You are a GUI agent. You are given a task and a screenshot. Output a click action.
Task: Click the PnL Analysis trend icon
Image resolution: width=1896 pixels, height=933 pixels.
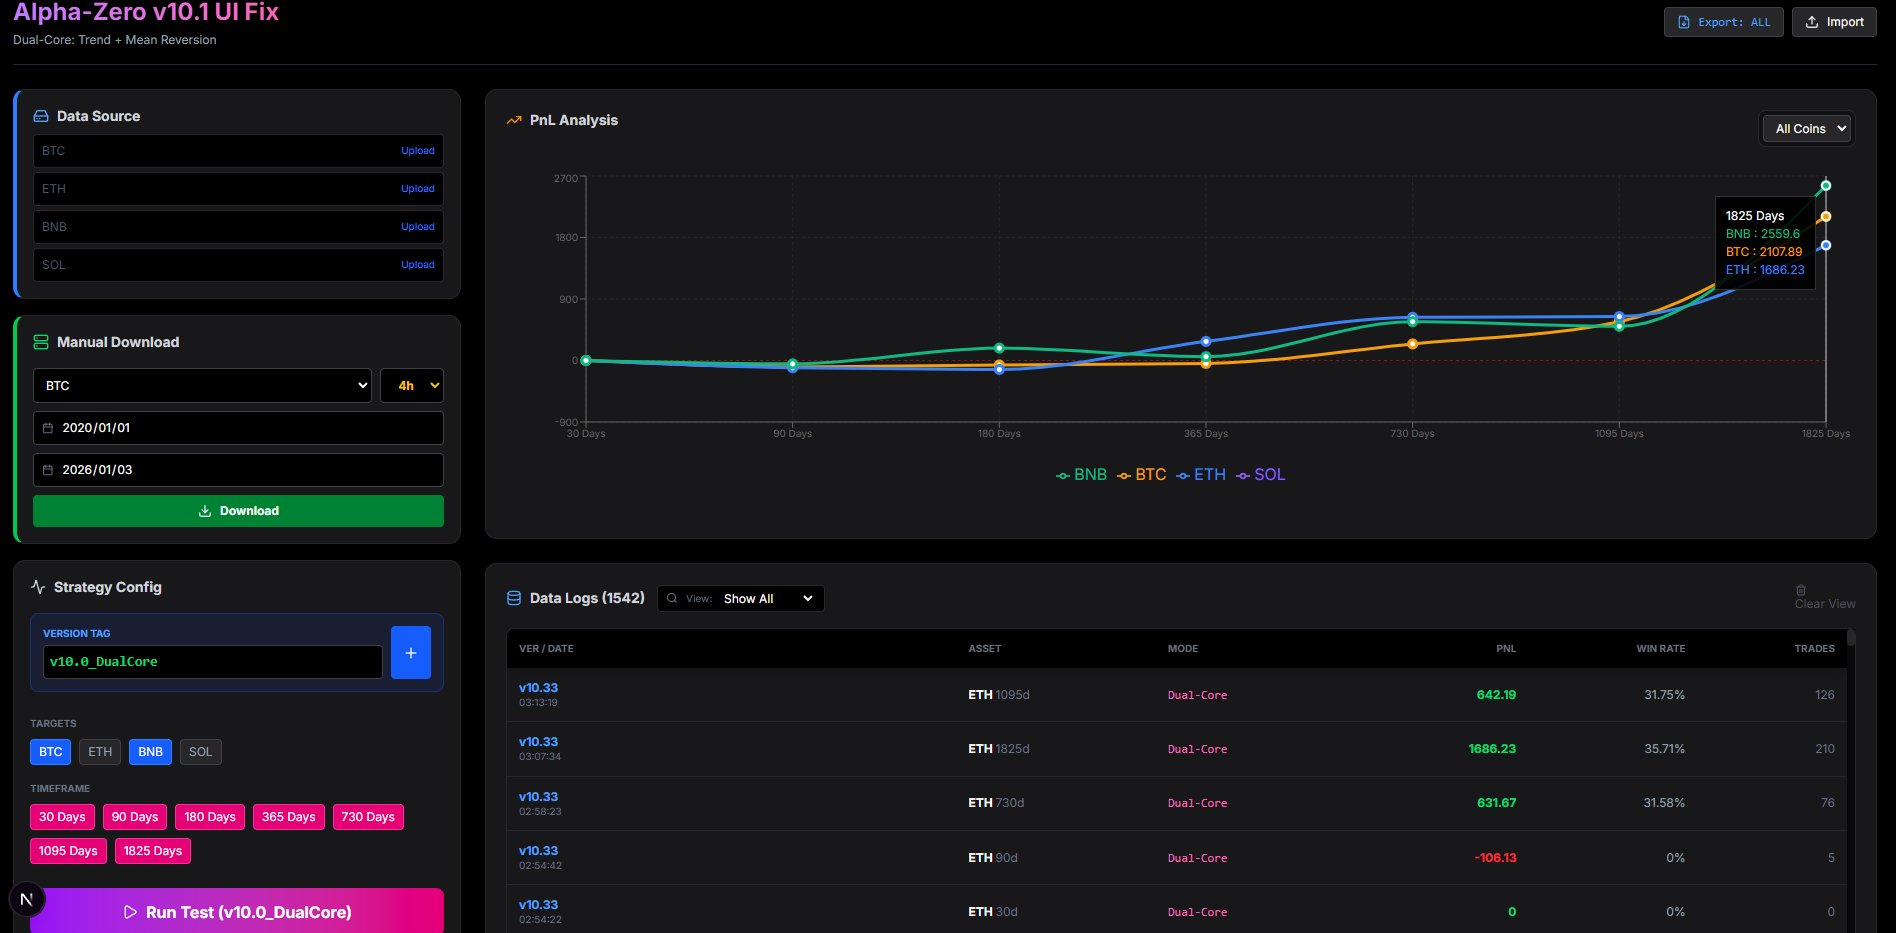click(514, 120)
